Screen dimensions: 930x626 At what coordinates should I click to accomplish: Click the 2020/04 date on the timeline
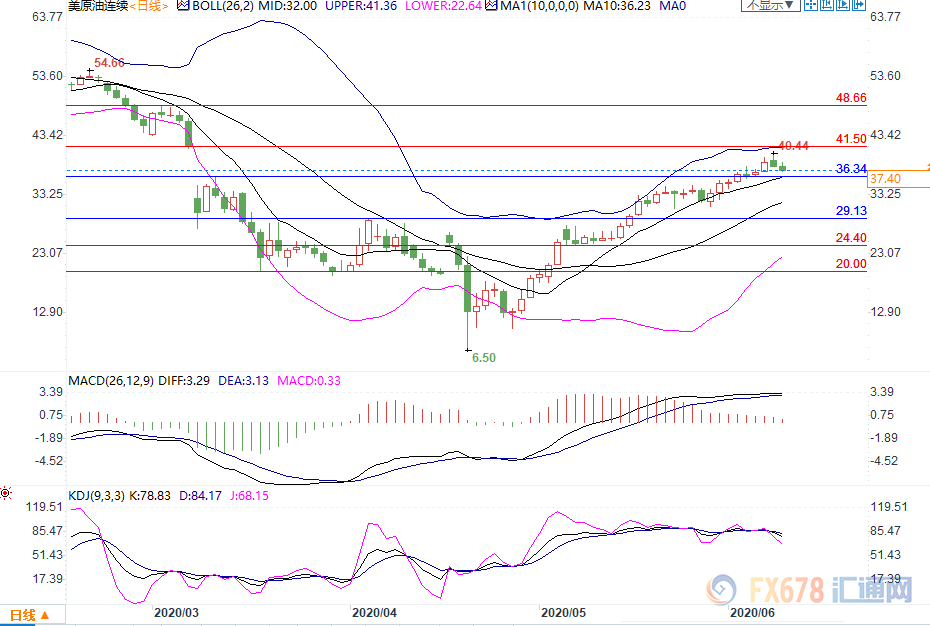tap(377, 610)
